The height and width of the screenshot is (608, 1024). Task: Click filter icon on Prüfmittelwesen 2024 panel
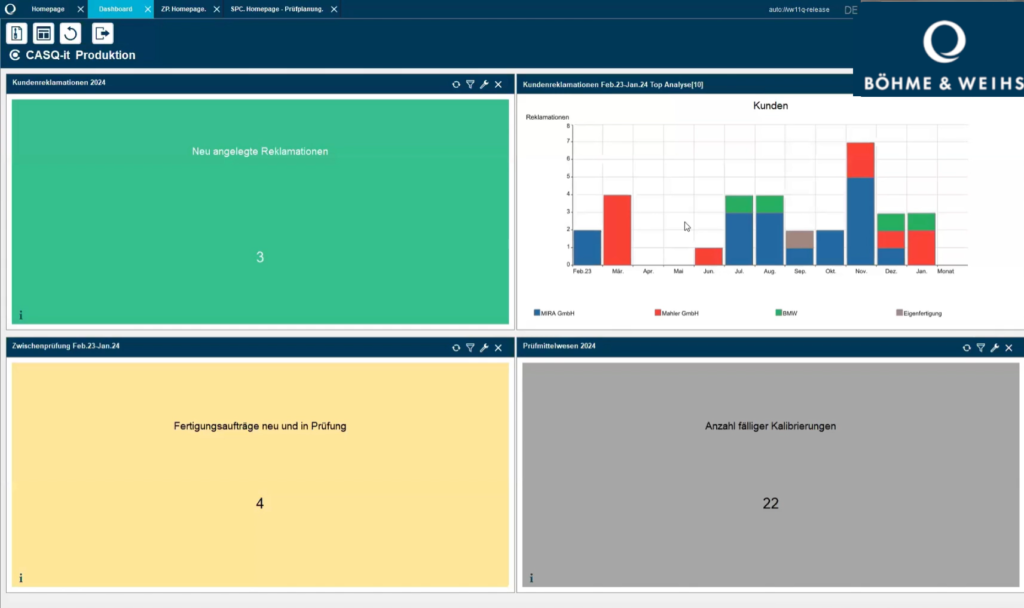pos(981,347)
